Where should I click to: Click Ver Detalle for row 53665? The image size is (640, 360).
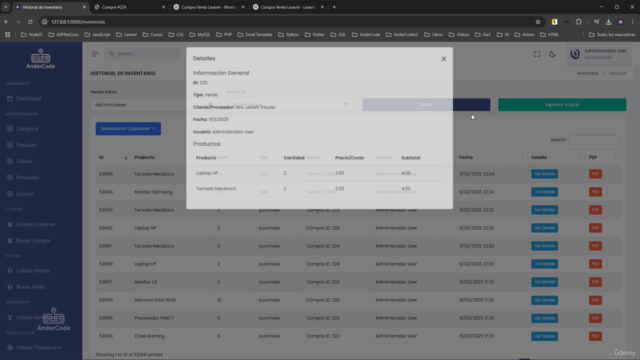click(544, 174)
